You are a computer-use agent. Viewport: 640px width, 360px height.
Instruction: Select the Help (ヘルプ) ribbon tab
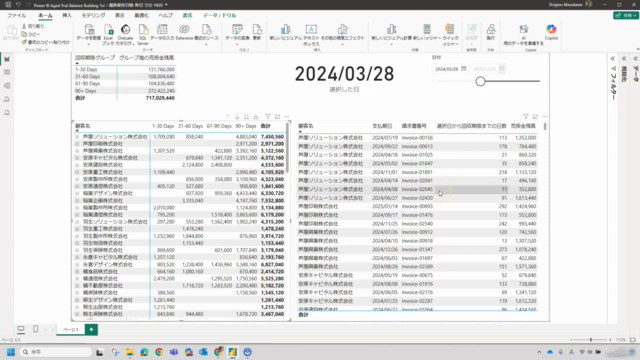coord(166,16)
